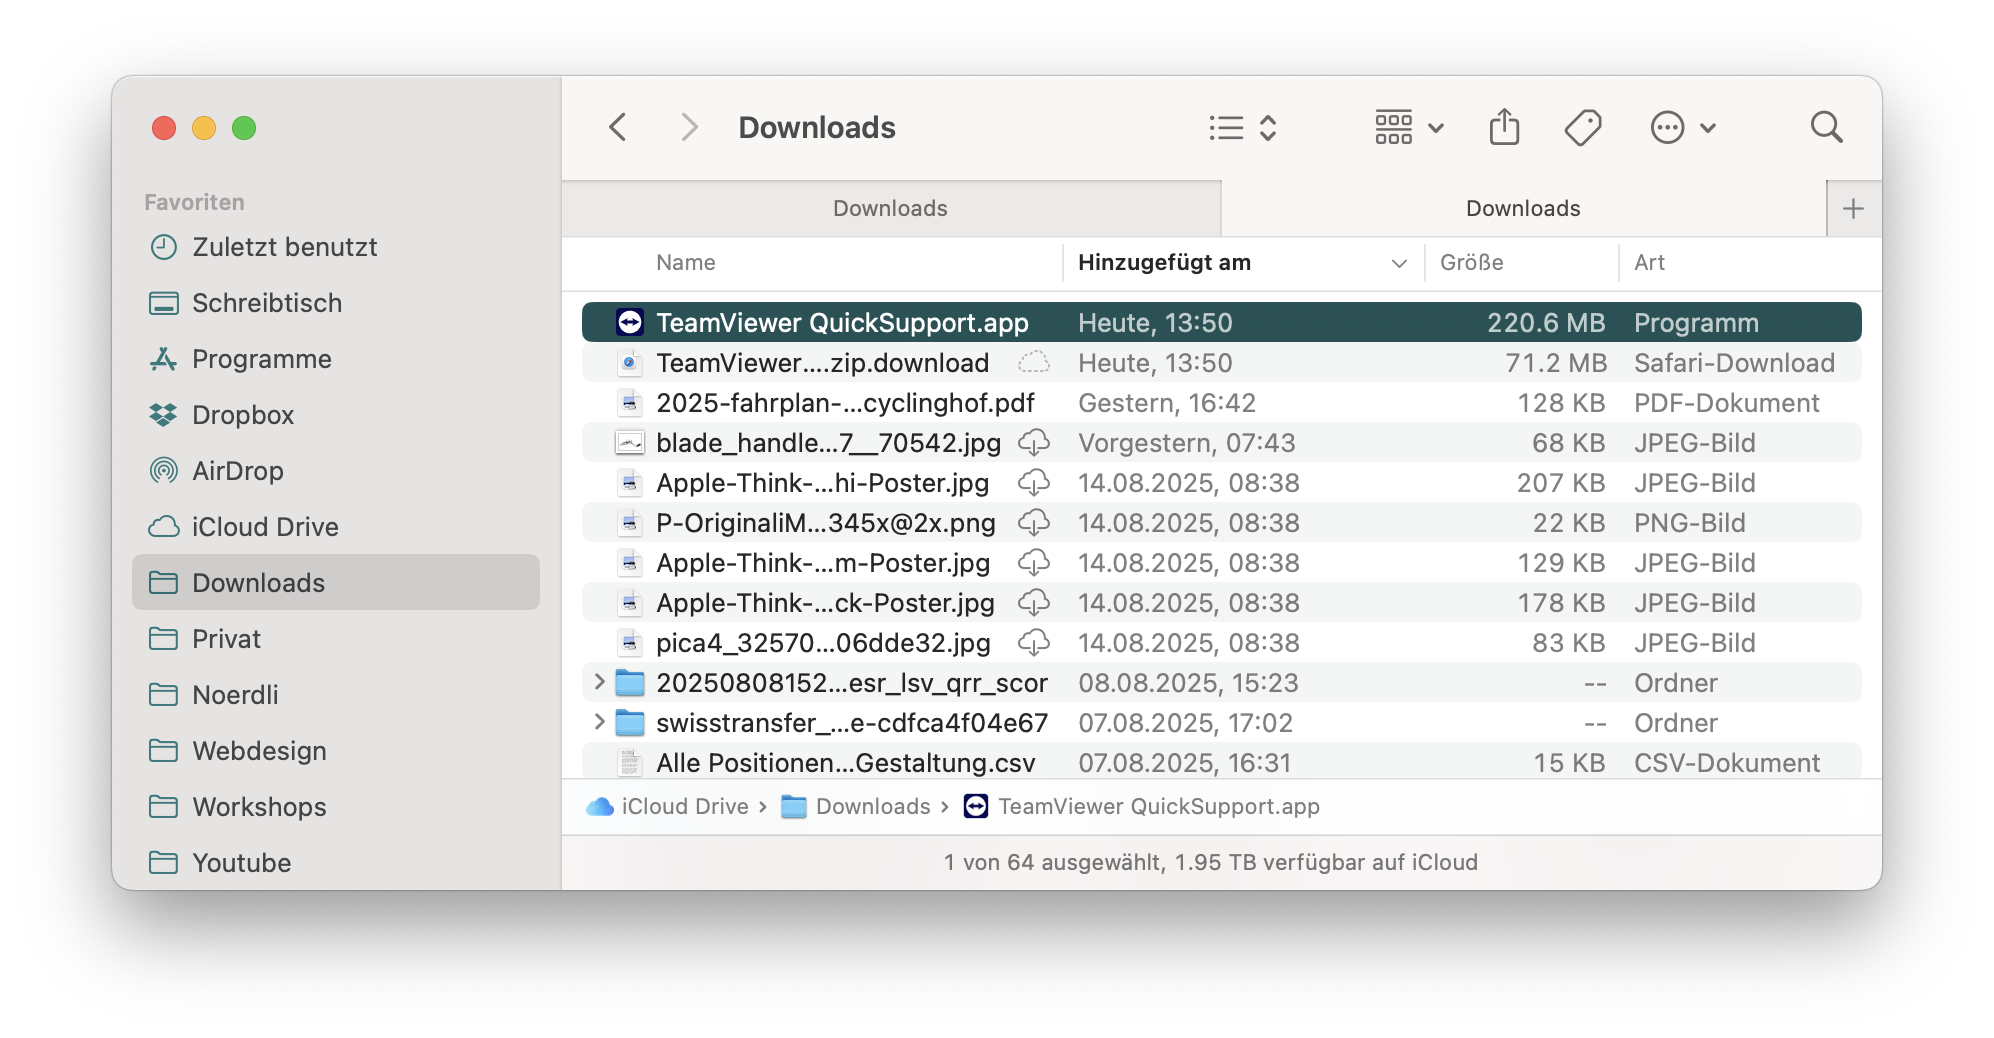
Task: Toggle sort order on Hinzugefügt am column
Action: pos(1242,262)
